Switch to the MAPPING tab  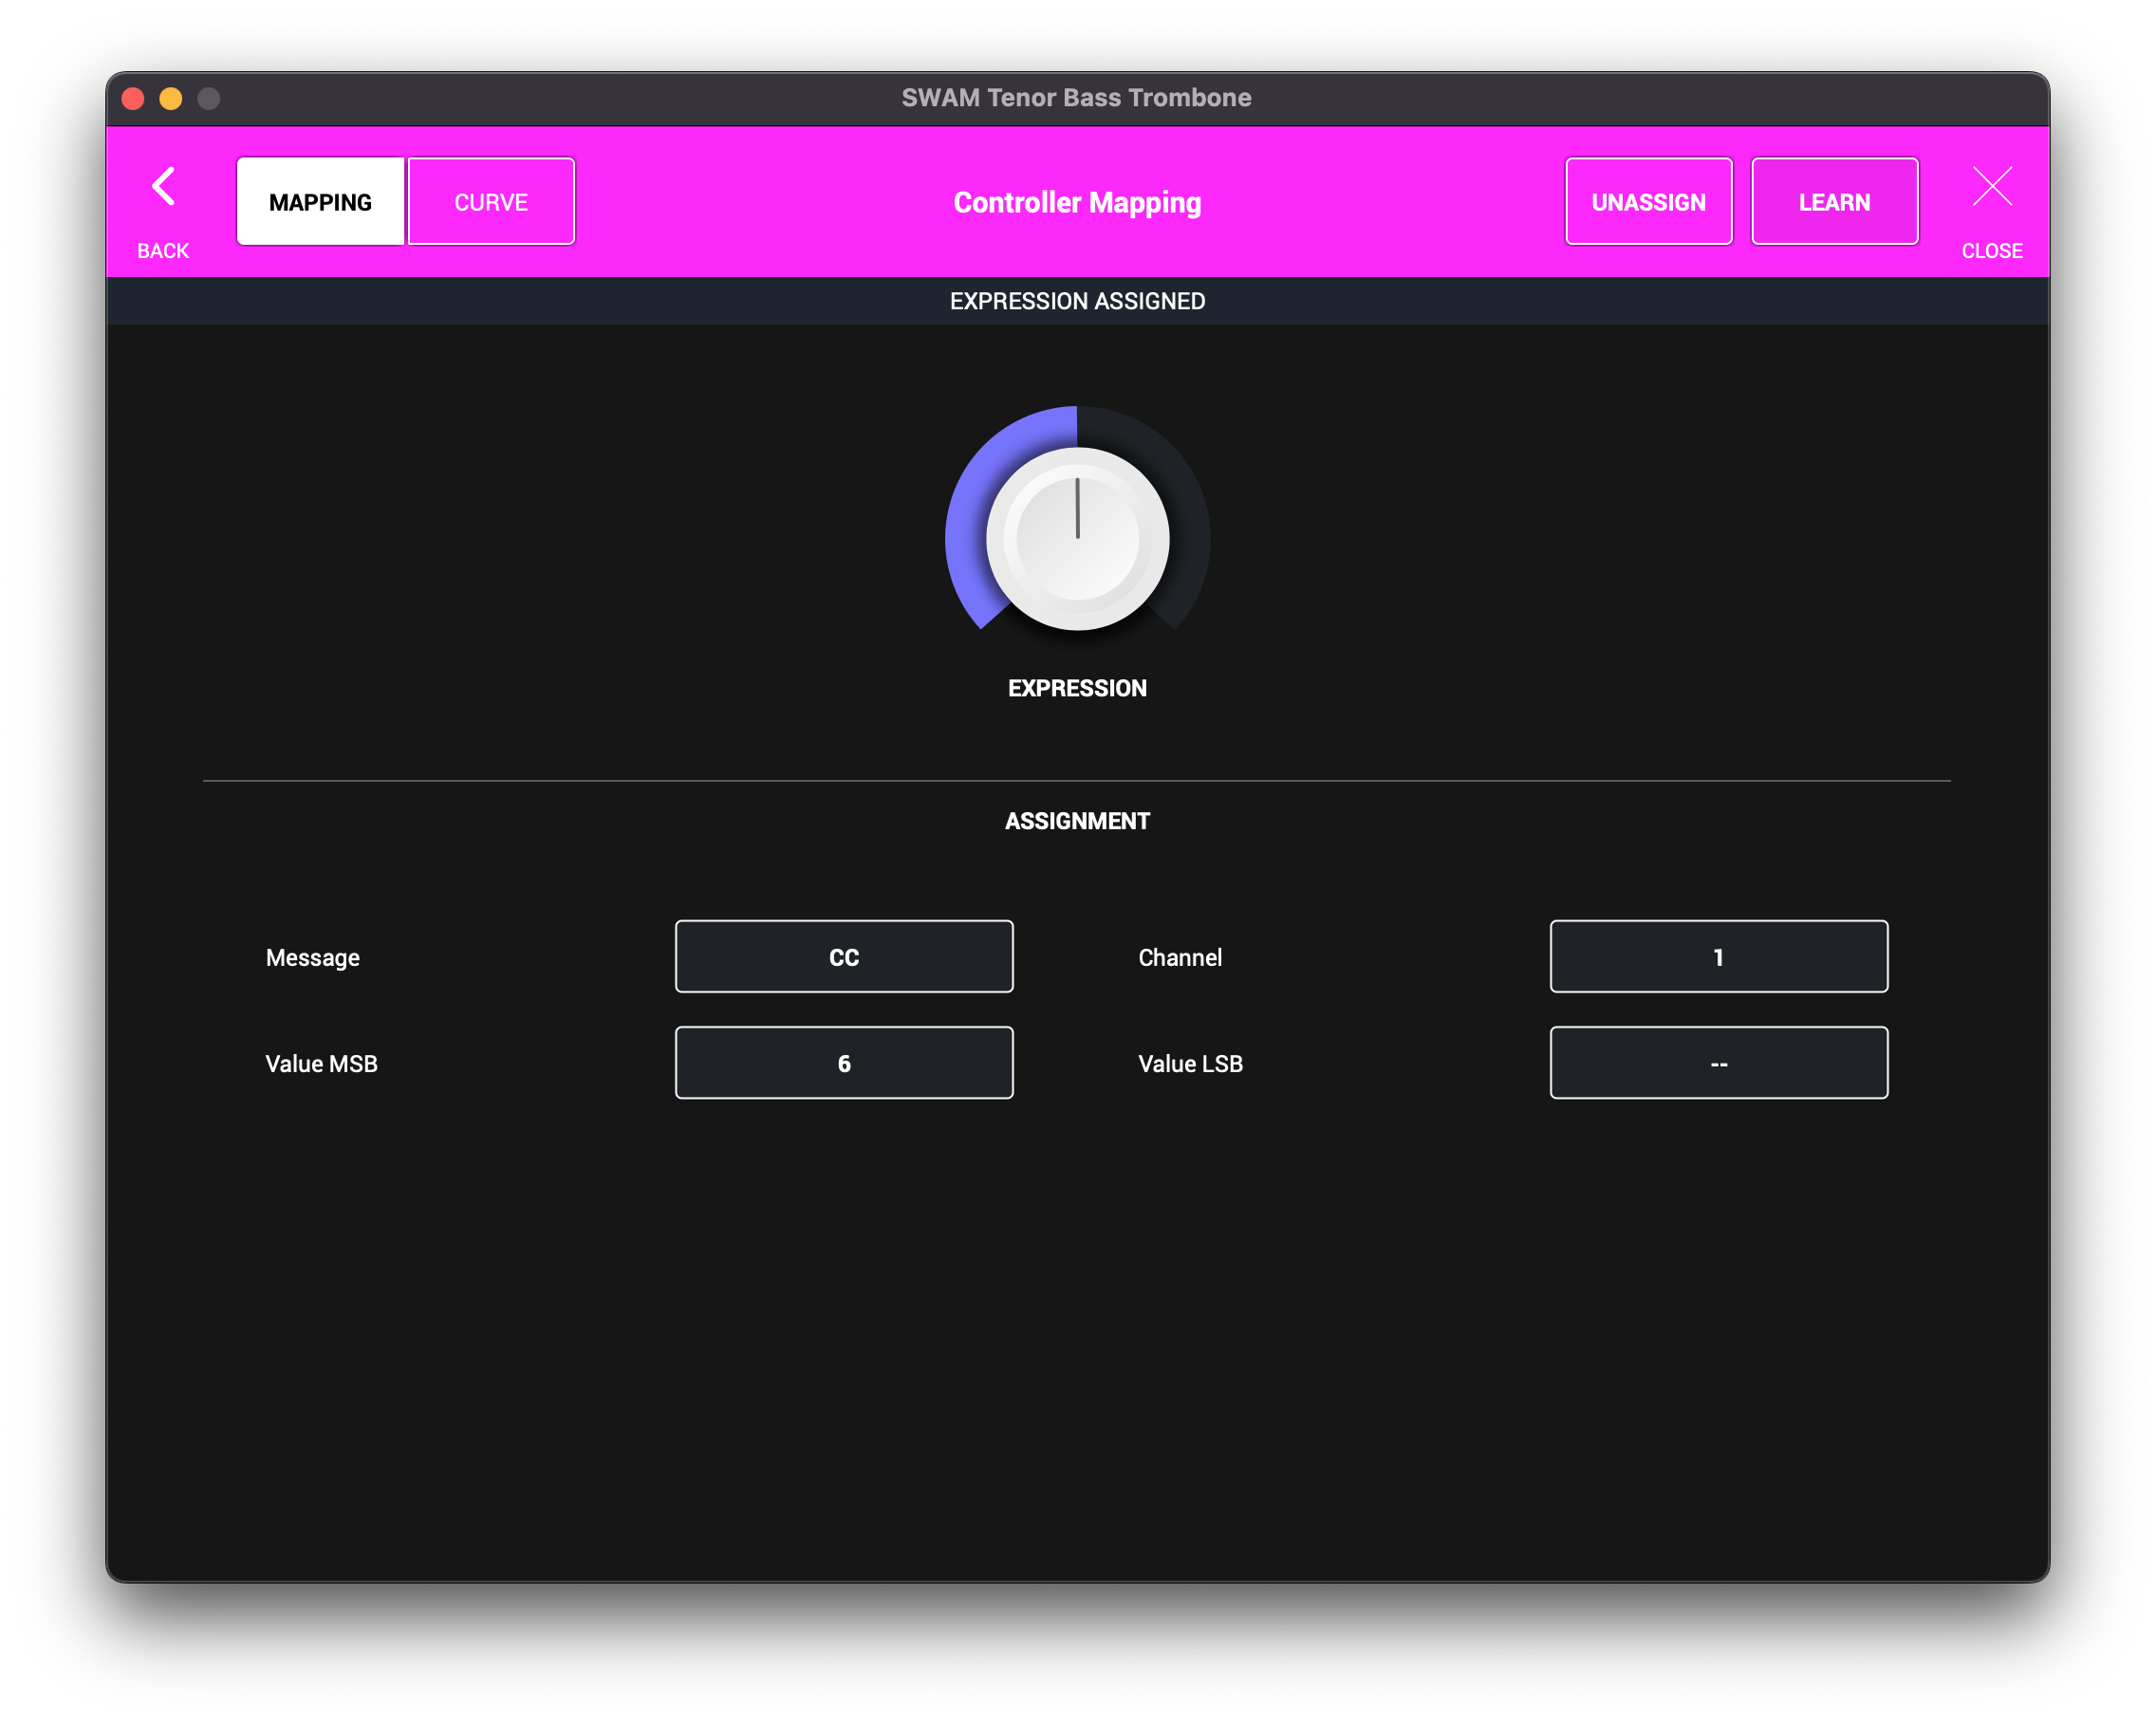(x=320, y=202)
